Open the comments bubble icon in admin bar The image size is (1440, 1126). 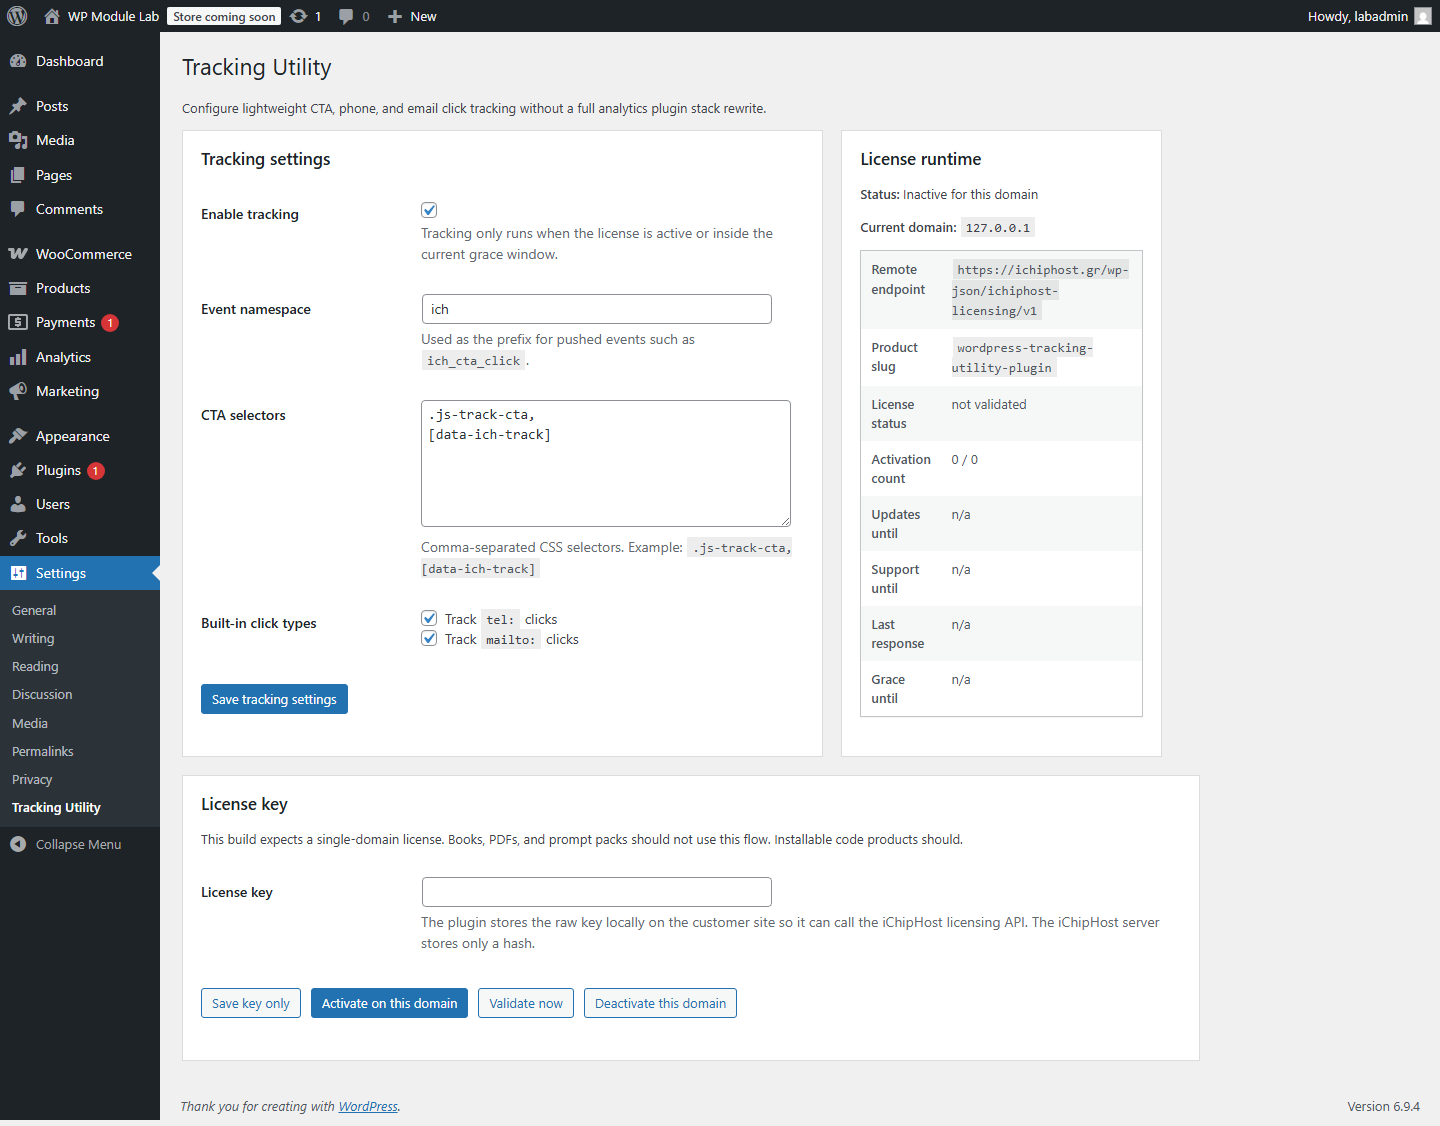click(x=346, y=16)
